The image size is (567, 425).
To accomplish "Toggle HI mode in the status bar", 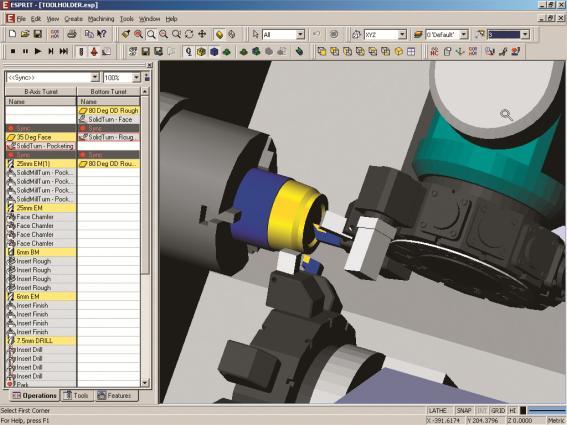I will (x=512, y=411).
